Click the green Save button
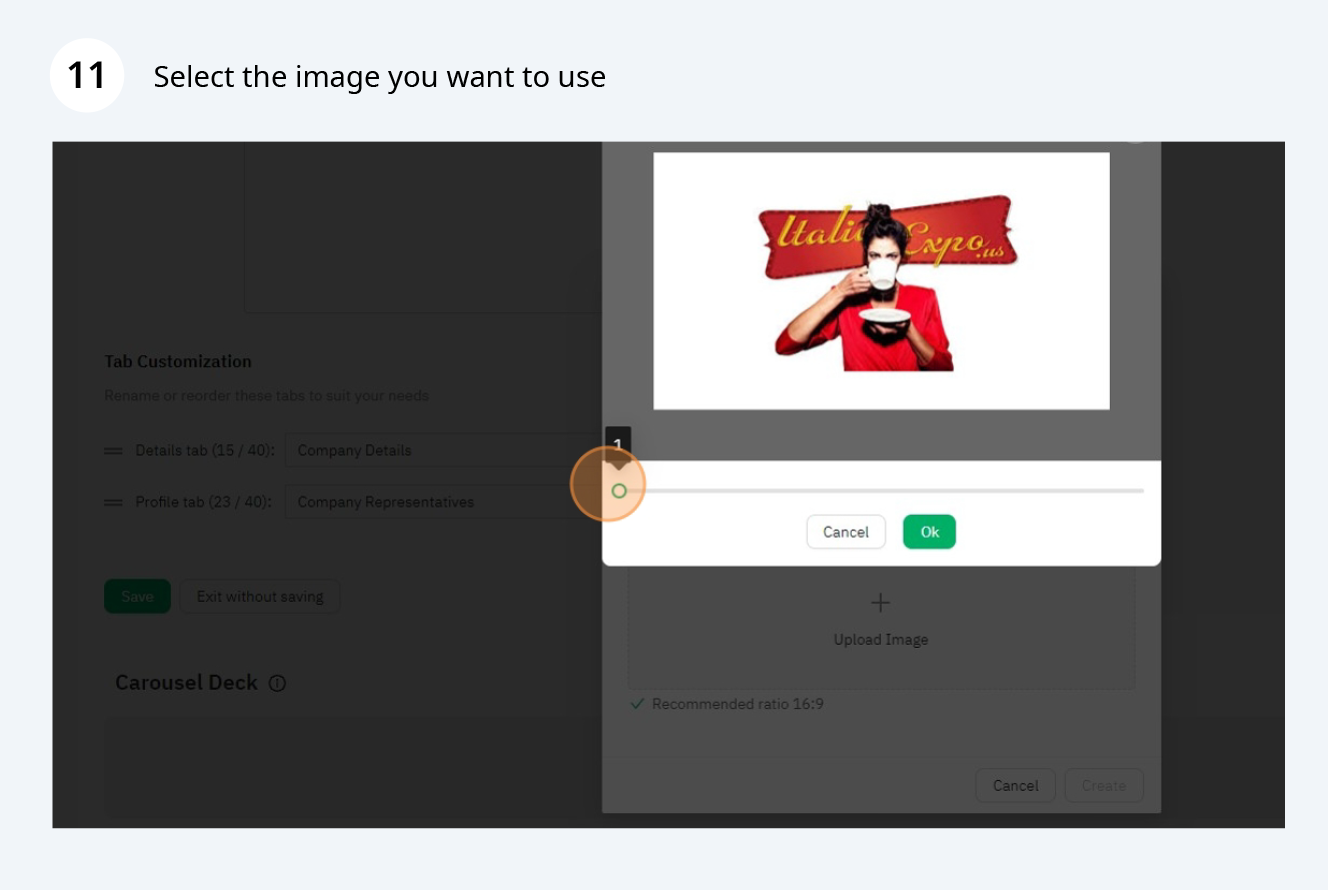The height and width of the screenshot is (890, 1328). click(x=137, y=597)
